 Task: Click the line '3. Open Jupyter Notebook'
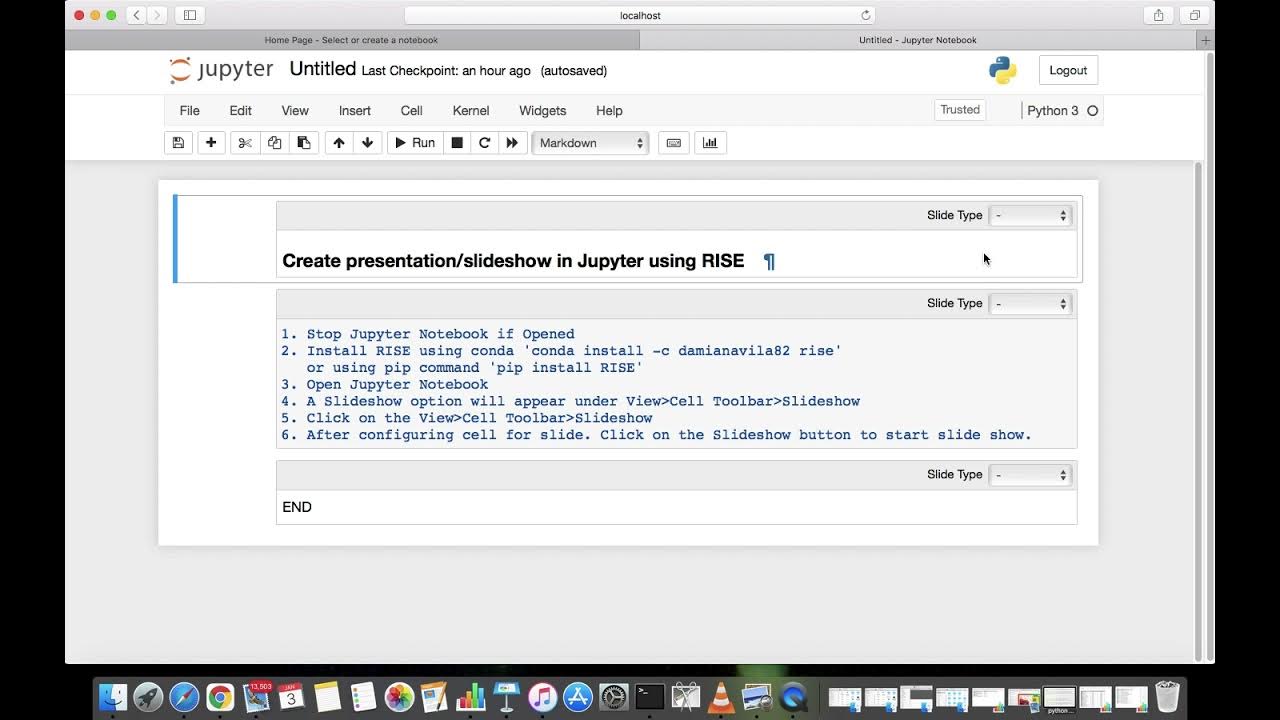click(385, 384)
